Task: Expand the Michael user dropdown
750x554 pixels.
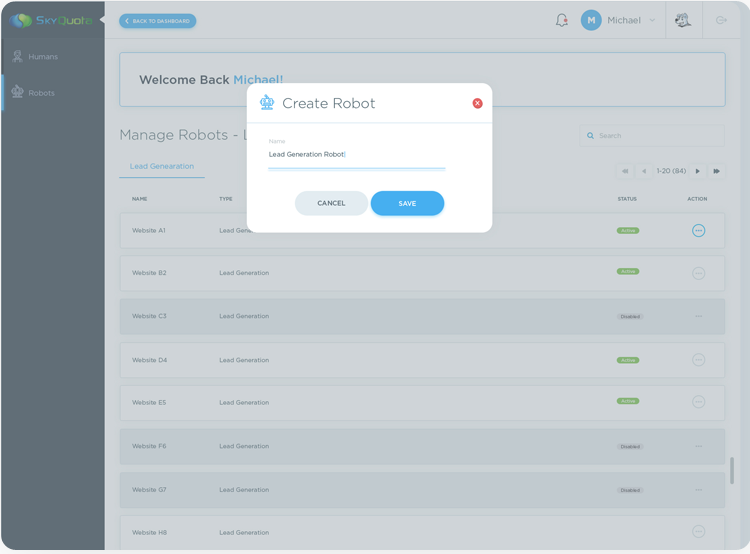Action: click(652, 20)
